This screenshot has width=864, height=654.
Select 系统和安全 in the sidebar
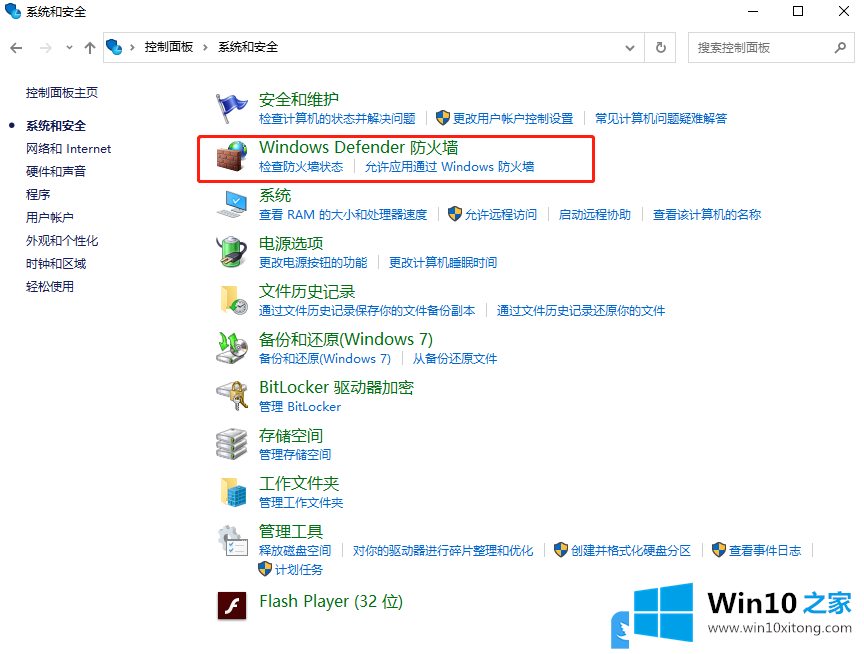pyautogui.click(x=56, y=126)
